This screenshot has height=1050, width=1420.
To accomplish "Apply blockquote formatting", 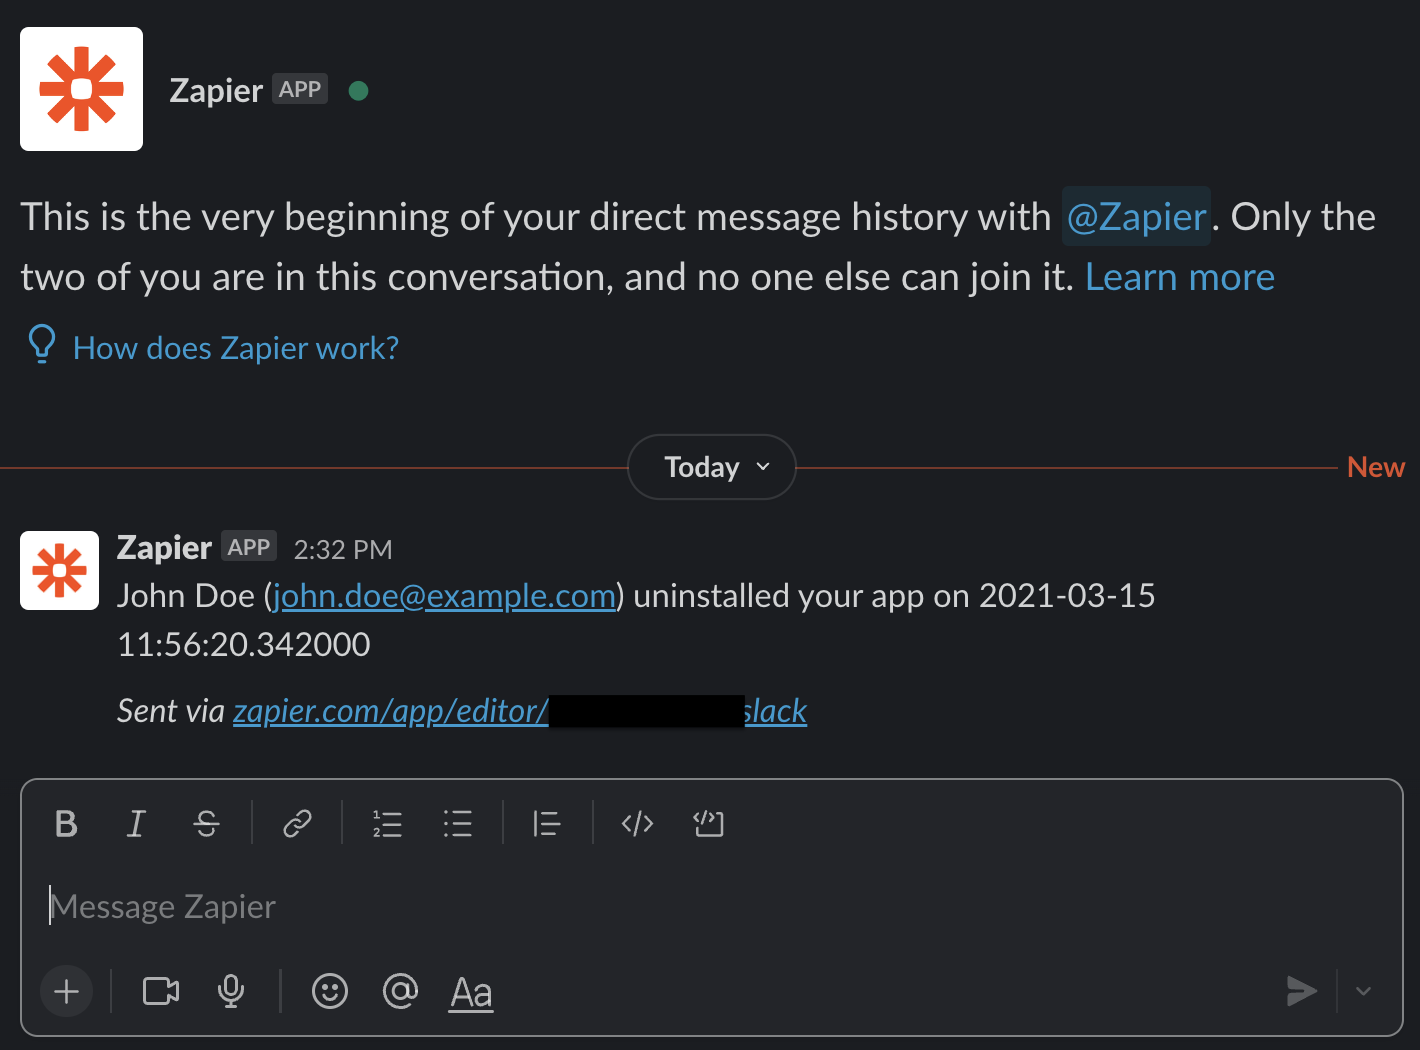I will 547,824.
